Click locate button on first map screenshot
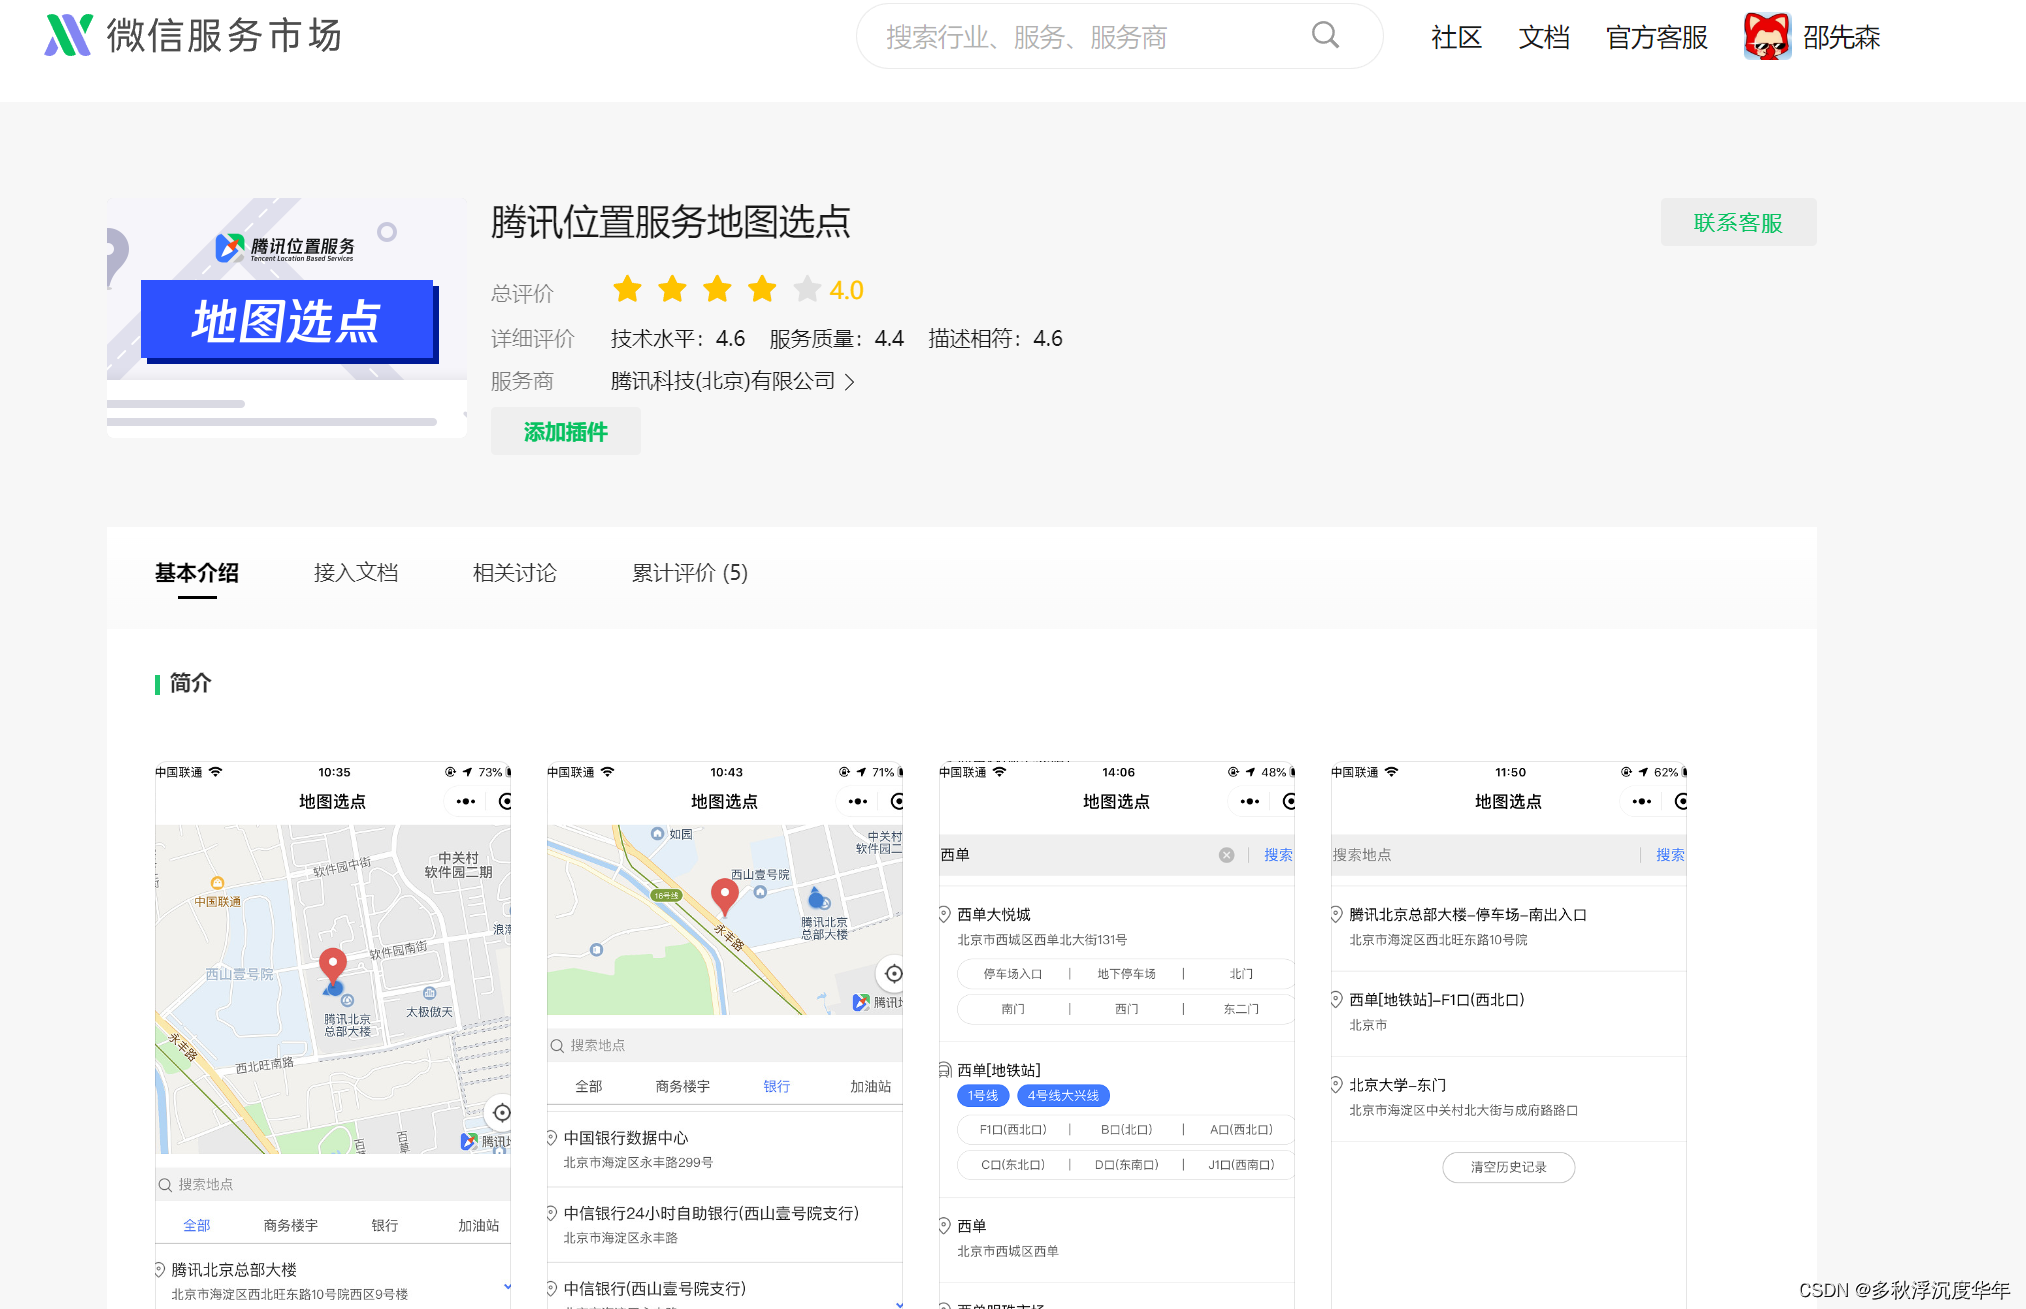This screenshot has width=2026, height=1309. (501, 1113)
